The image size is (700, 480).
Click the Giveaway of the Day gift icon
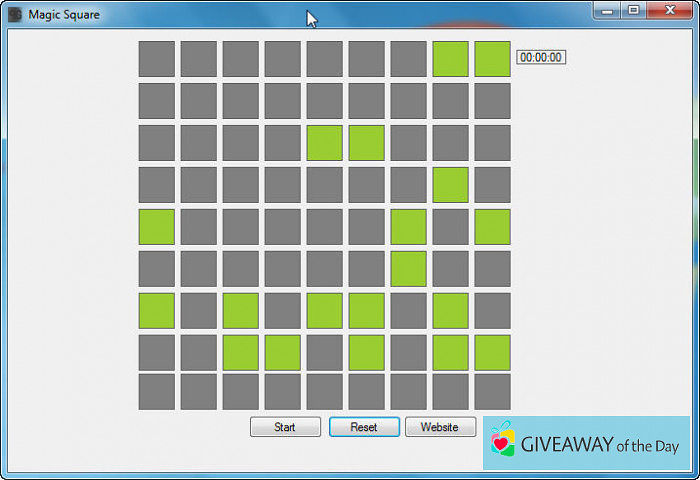coord(502,441)
